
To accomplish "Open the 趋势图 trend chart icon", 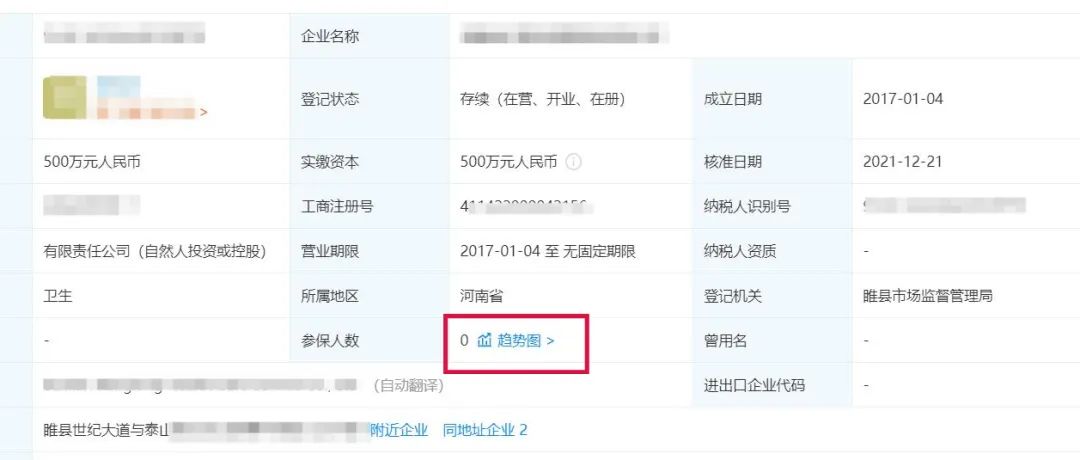I will [484, 340].
